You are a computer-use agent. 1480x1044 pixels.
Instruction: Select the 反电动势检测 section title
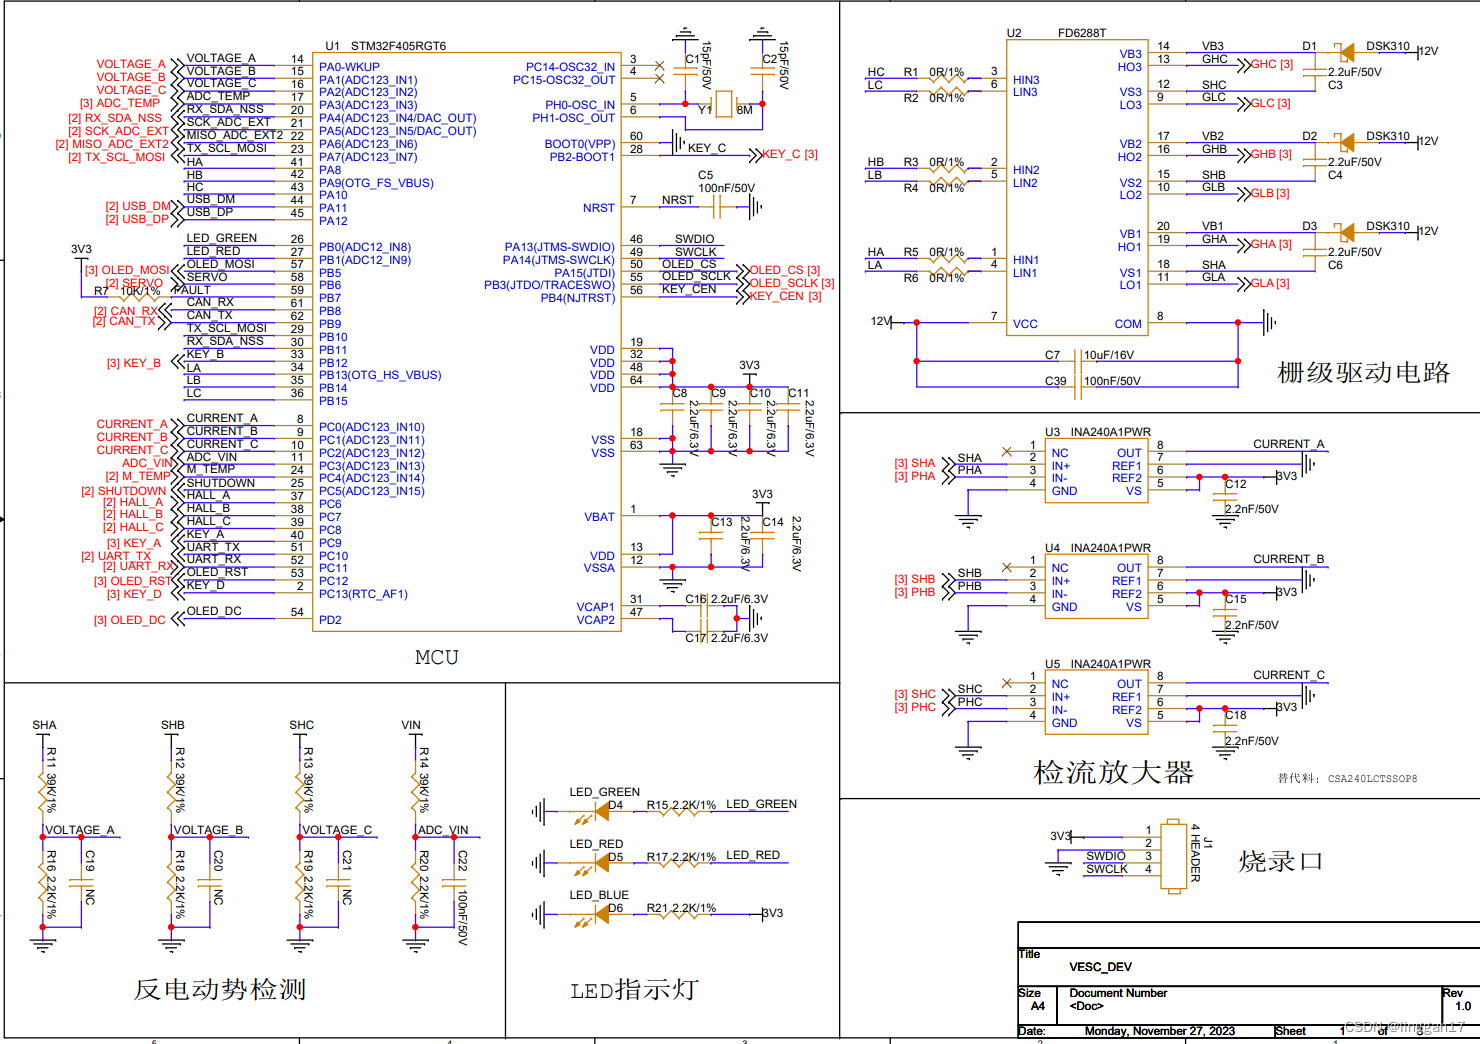click(x=220, y=989)
